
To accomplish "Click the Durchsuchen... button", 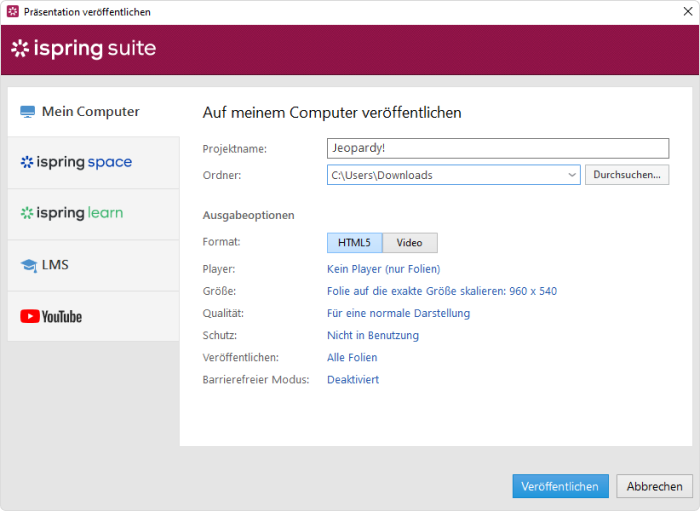I will [627, 175].
